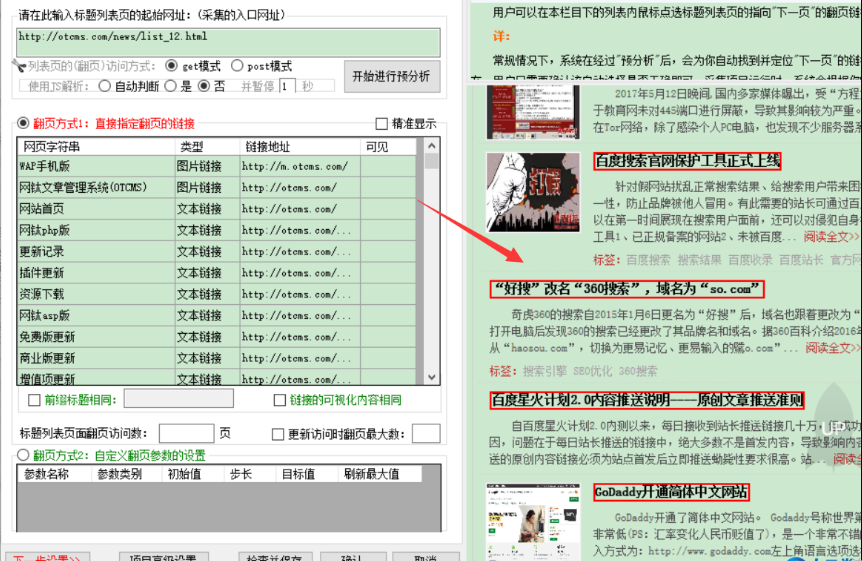Select the 增值项更新 row

pos(217,378)
